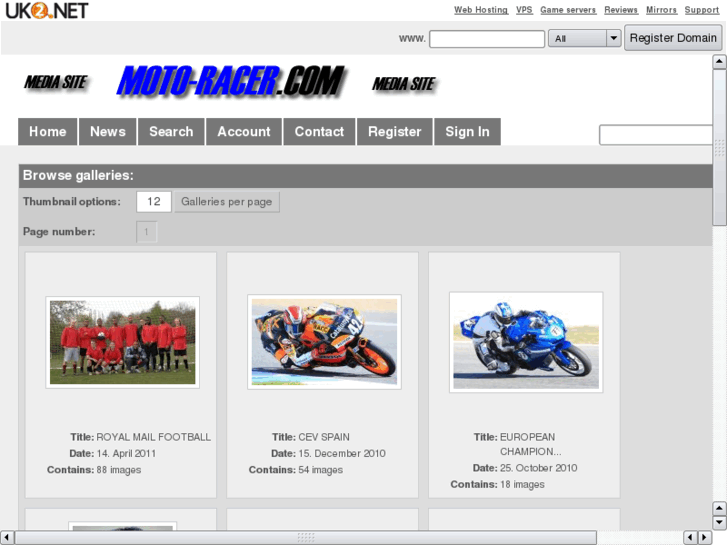Click the Galleries per page button

click(227, 202)
